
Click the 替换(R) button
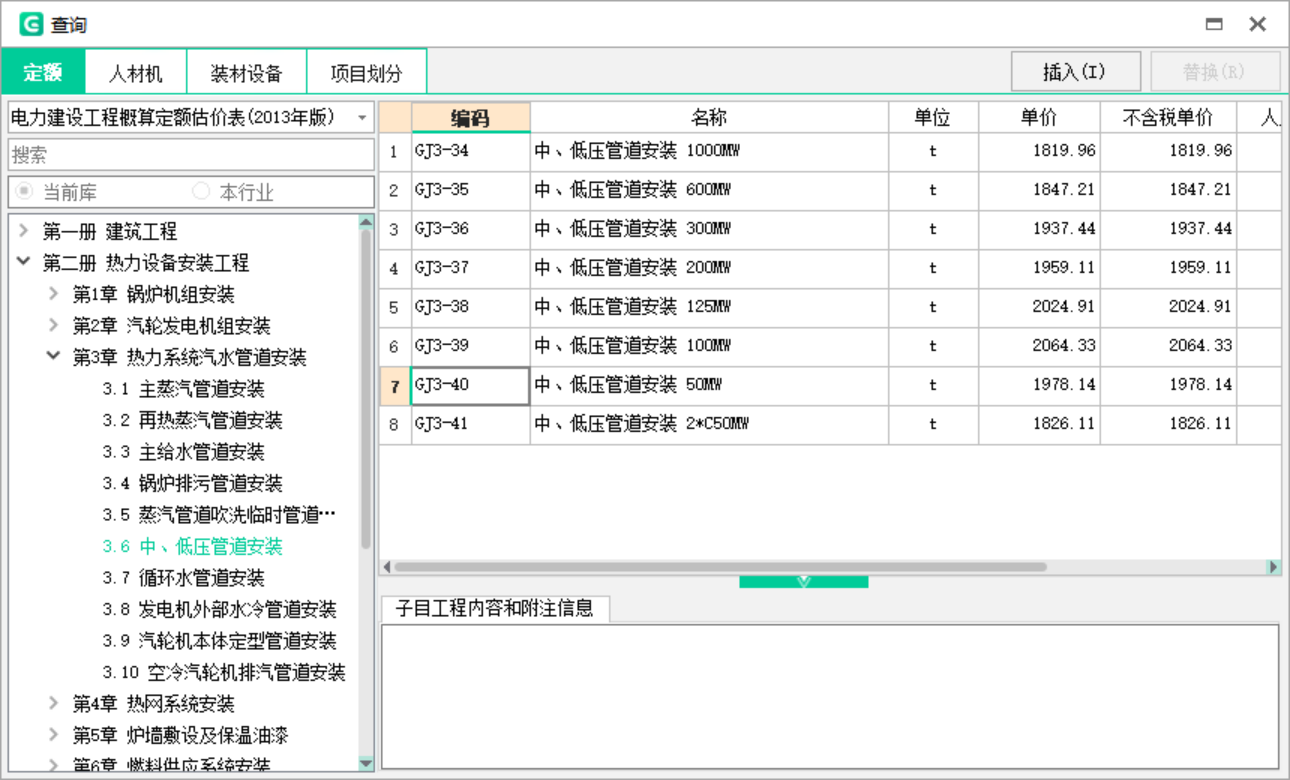(1215, 72)
